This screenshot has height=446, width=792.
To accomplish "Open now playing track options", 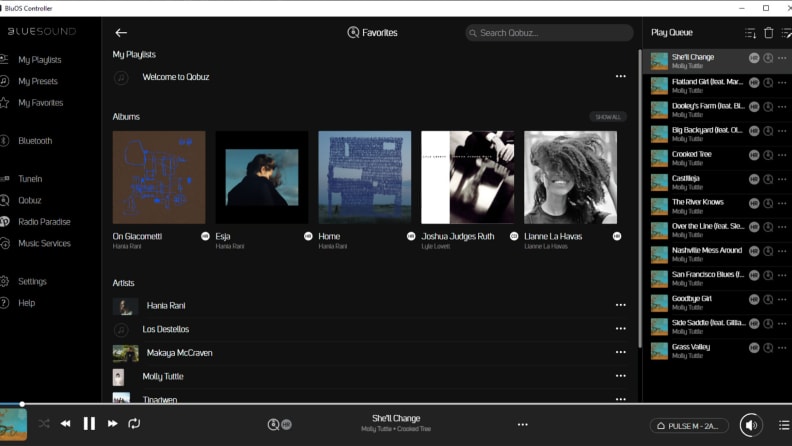I will pyautogui.click(x=523, y=425).
